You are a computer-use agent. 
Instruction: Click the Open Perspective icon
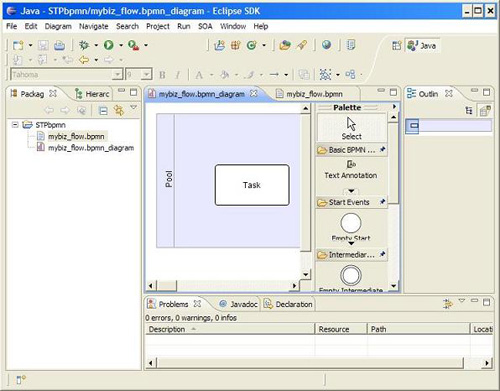[x=397, y=45]
